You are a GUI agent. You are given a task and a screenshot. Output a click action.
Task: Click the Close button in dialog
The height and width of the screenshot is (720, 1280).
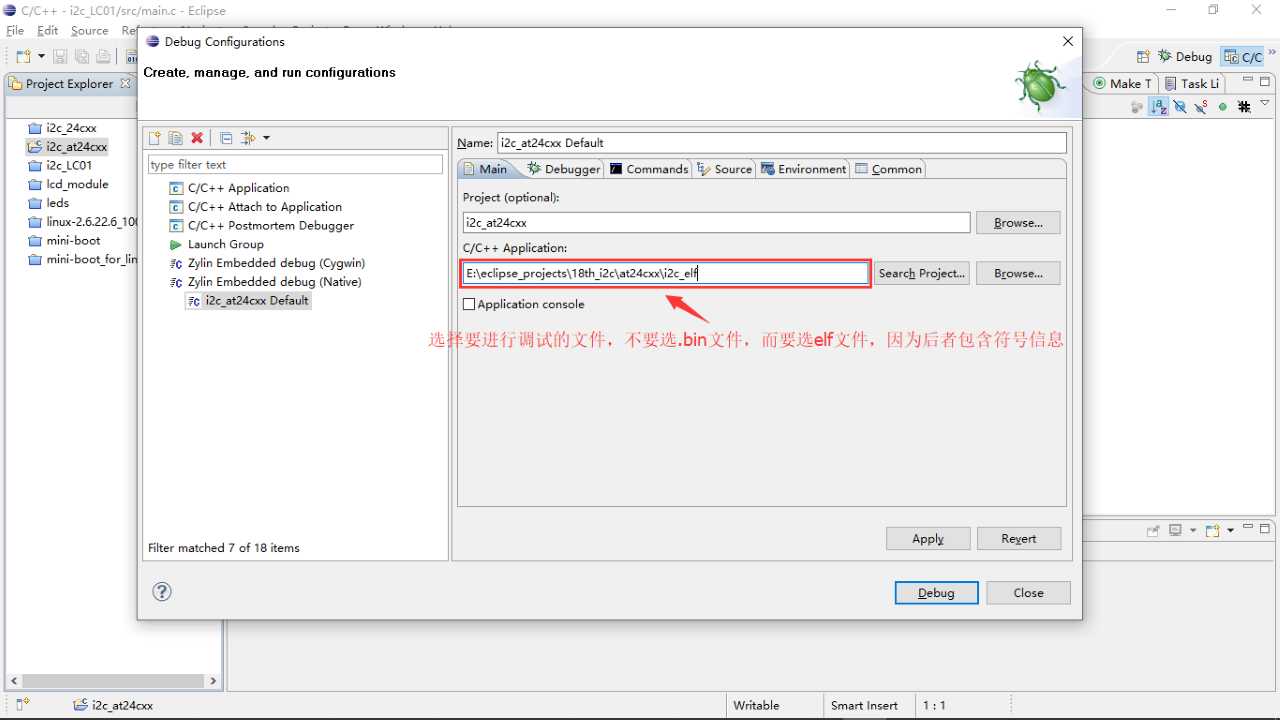point(1028,592)
